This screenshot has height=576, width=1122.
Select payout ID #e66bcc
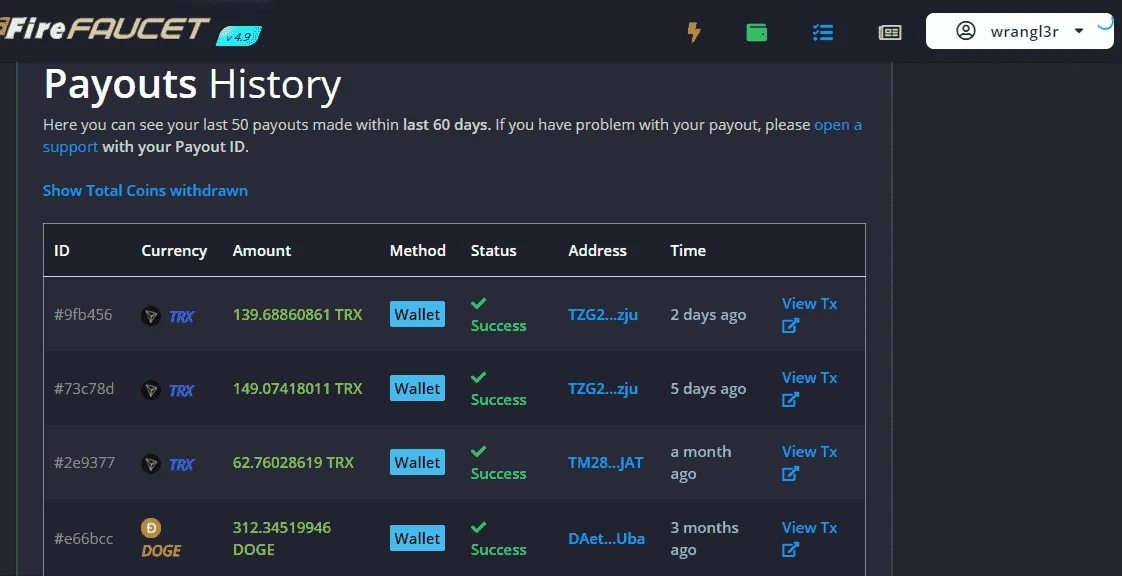click(x=84, y=538)
